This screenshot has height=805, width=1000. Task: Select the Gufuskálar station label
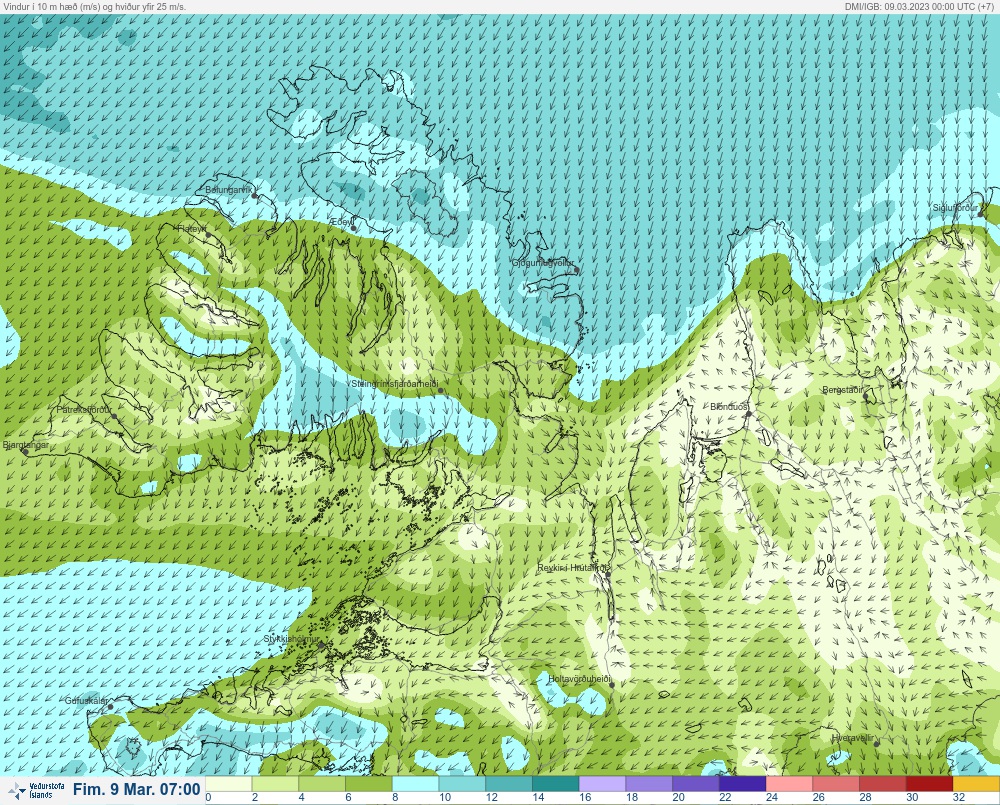pos(86,700)
